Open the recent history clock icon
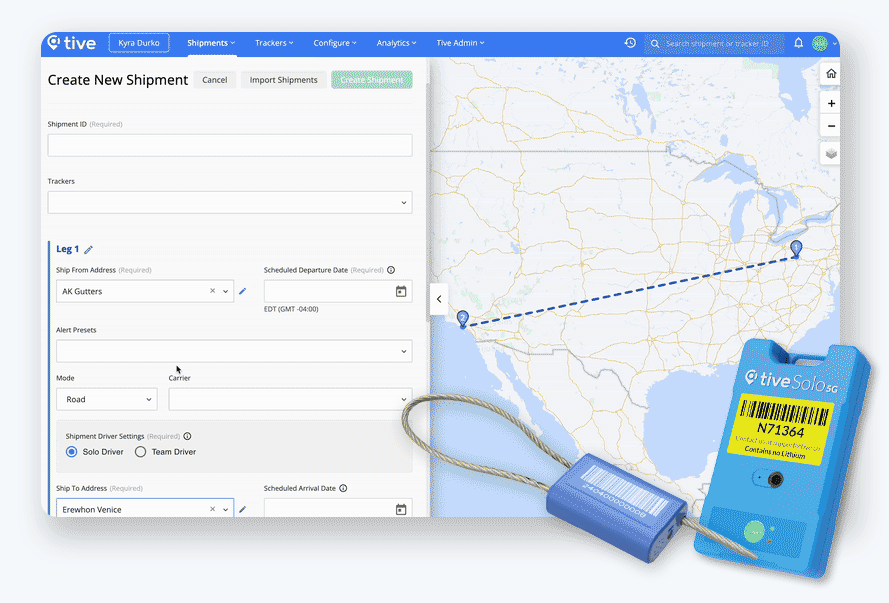This screenshot has height=603, width=889. tap(630, 43)
